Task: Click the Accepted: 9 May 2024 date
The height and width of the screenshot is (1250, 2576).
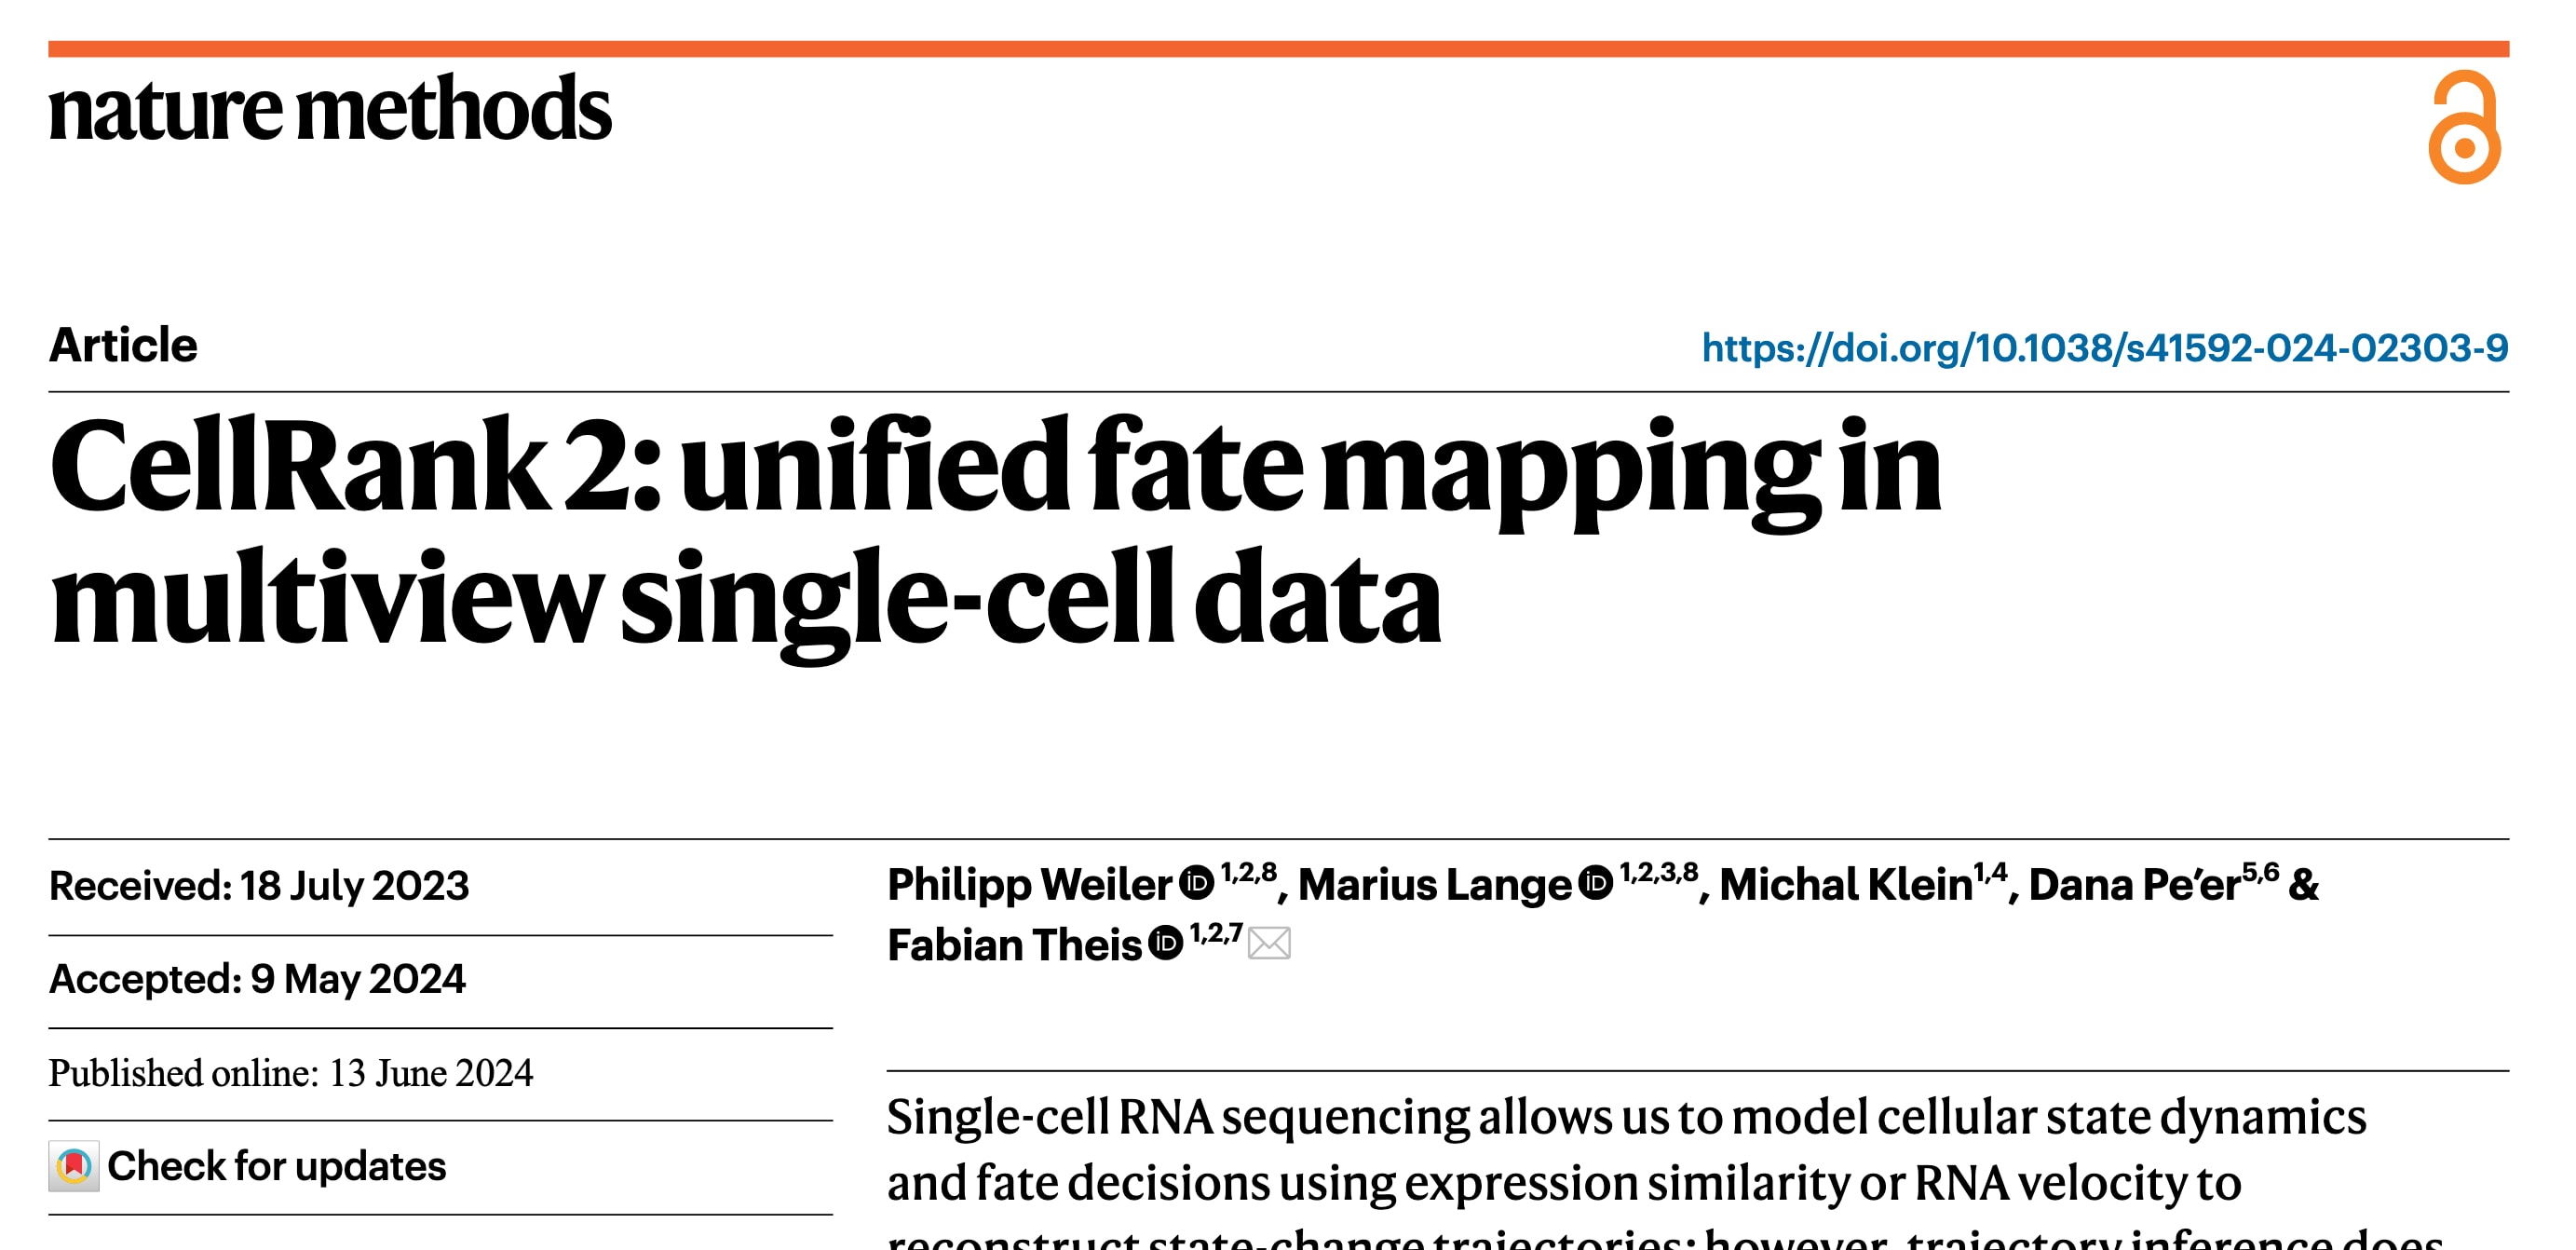Action: 257,979
